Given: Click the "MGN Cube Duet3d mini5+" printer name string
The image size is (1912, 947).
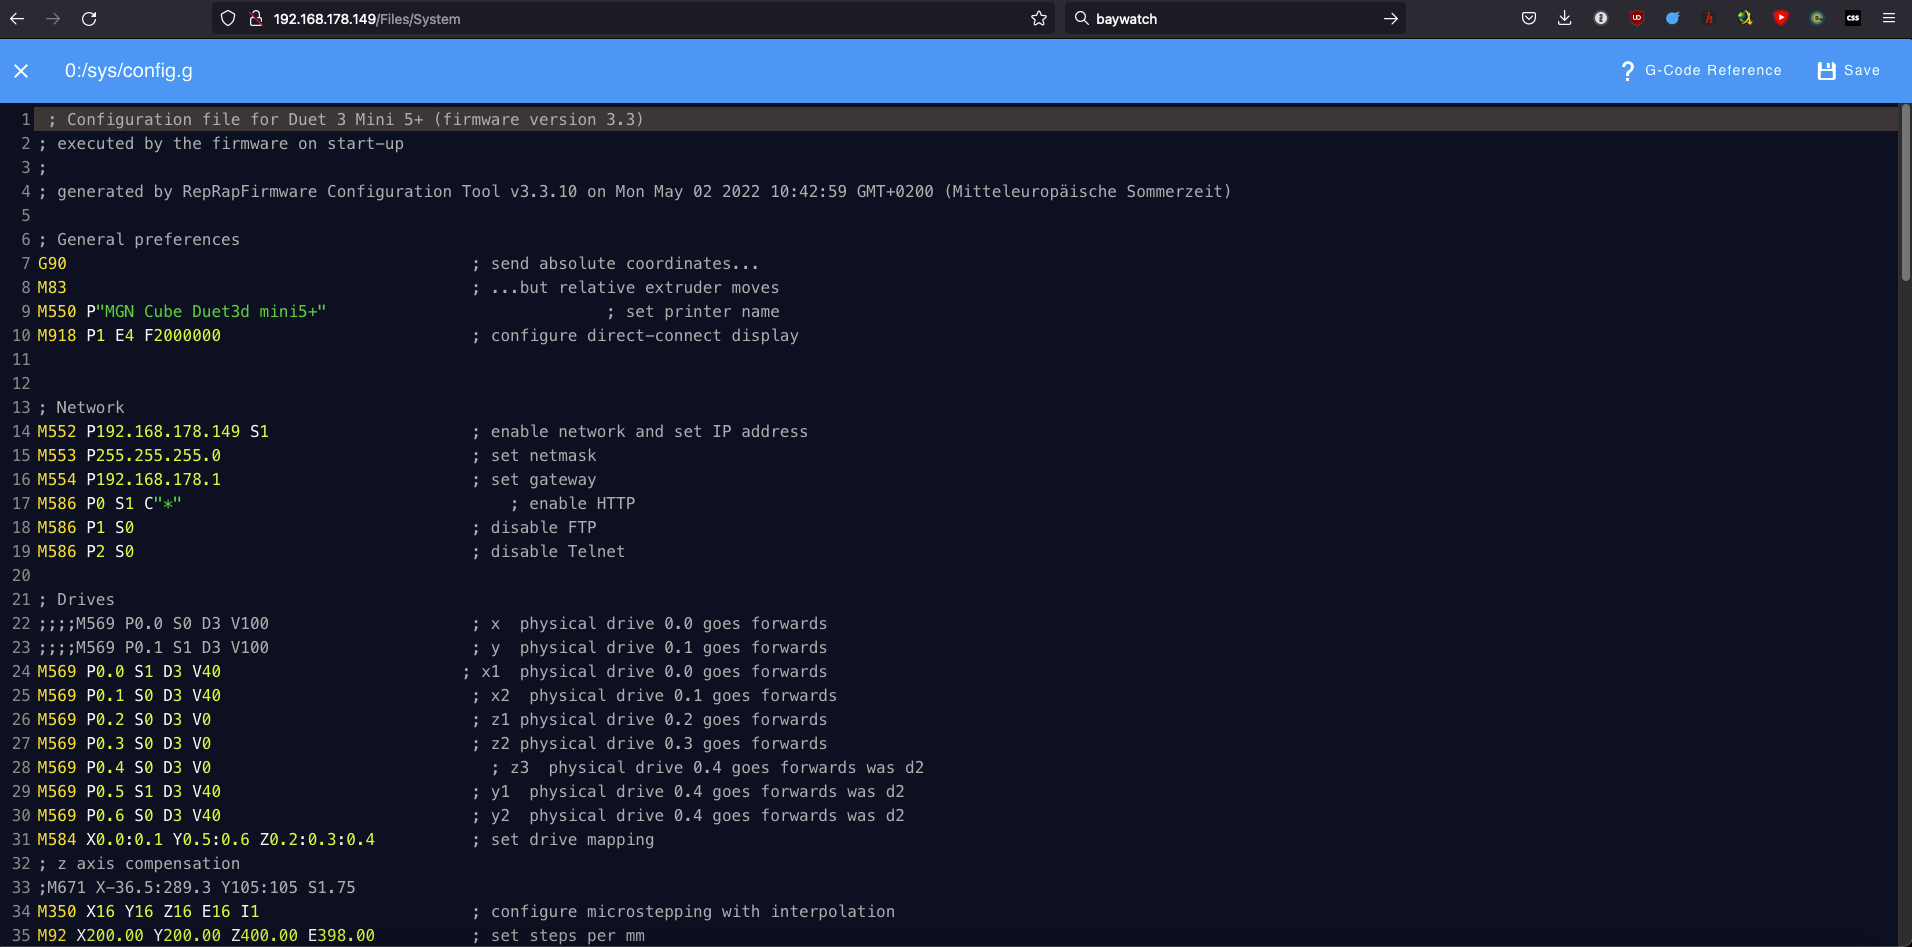Looking at the screenshot, I should pos(212,312).
